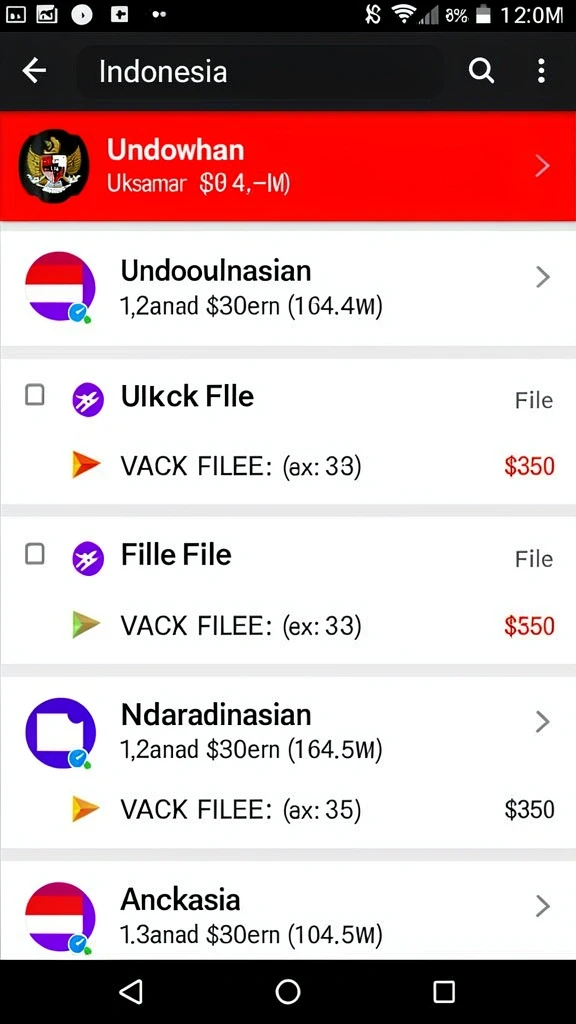Tap the Anckasia flag avatar
The height and width of the screenshot is (1024, 576).
(60, 918)
